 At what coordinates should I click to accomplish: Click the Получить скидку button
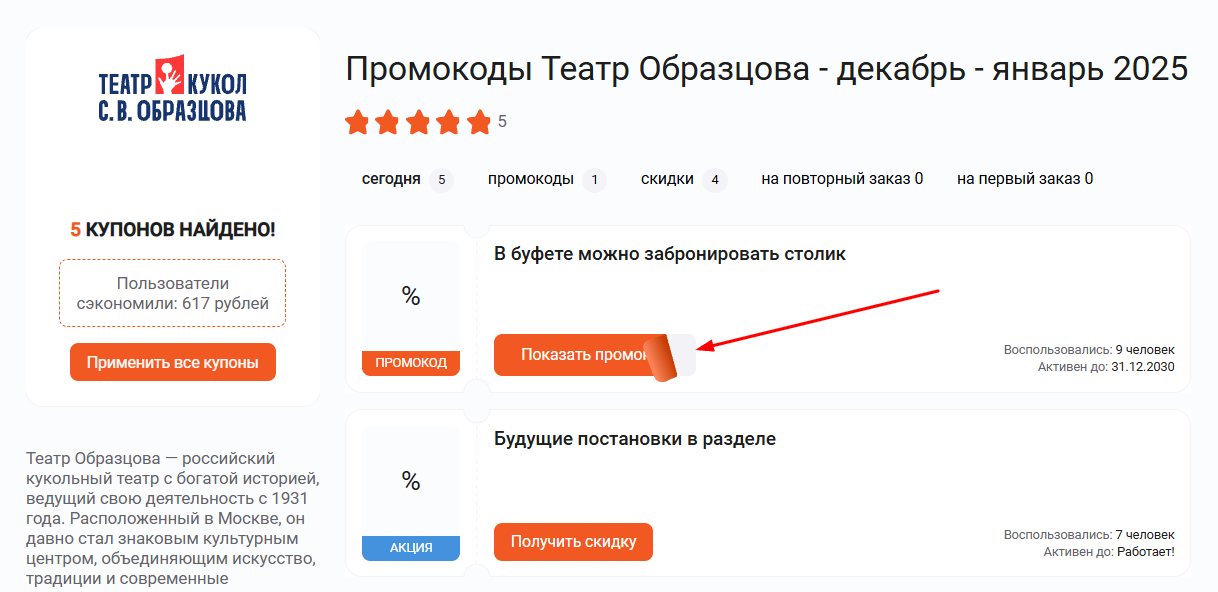click(573, 541)
